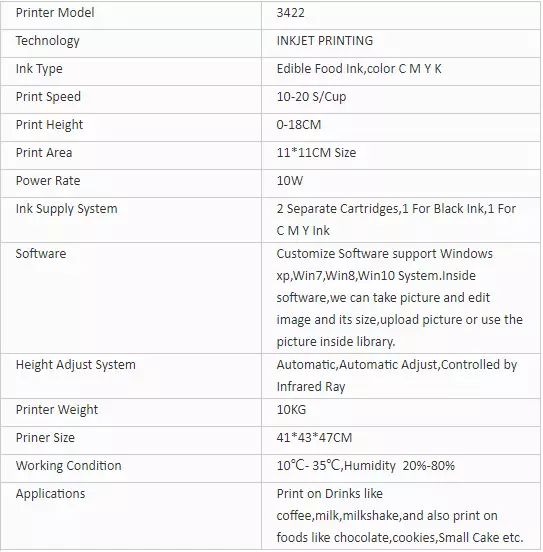Viewport: 543px width, 552px height.
Task: Select the Ink Type row label
Action: (x=39, y=69)
